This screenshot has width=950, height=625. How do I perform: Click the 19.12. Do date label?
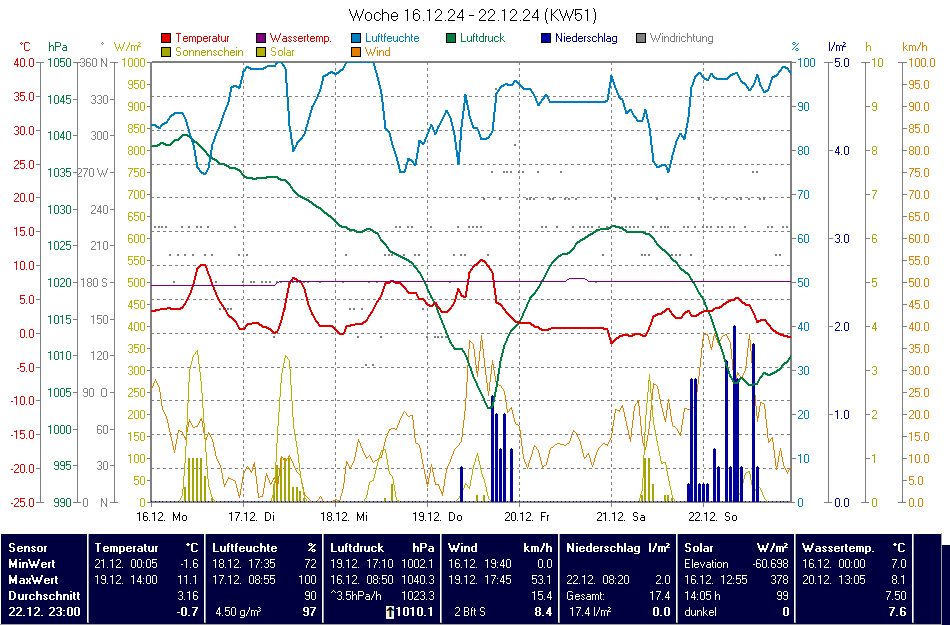click(x=437, y=517)
